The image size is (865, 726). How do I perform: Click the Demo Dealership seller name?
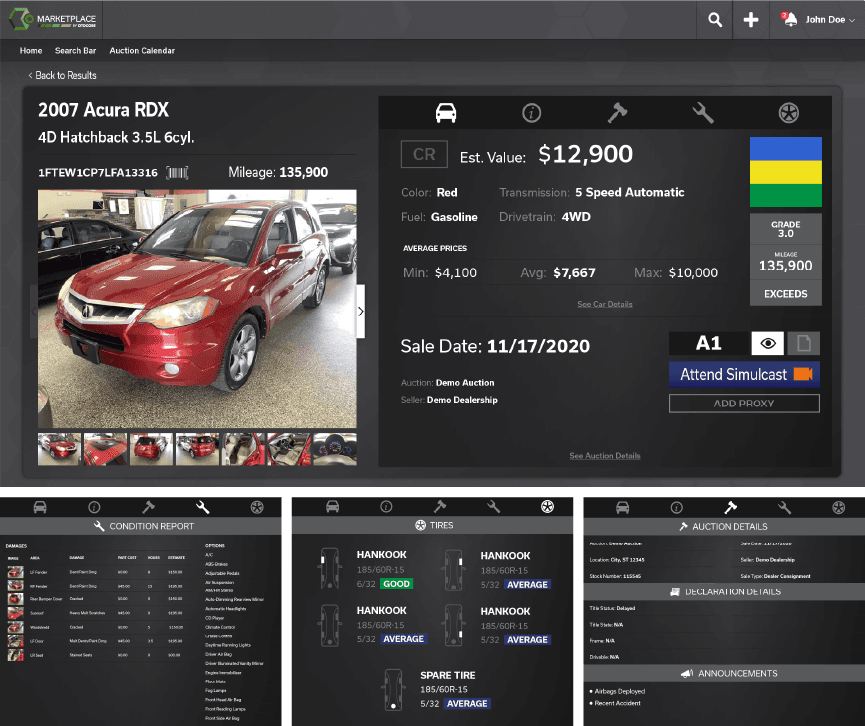point(462,400)
